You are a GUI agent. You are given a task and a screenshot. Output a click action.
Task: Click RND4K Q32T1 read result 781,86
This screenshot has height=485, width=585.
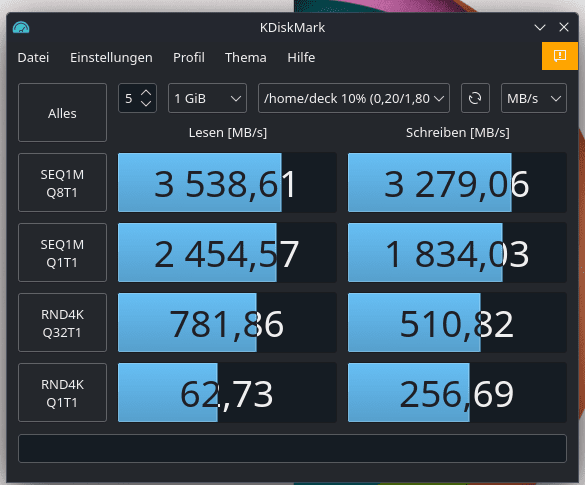tap(227, 323)
